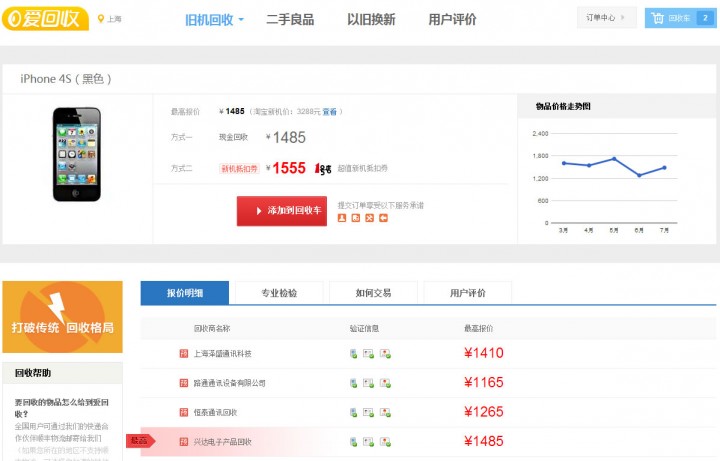Click the return-arrow service promise icon

point(383,218)
